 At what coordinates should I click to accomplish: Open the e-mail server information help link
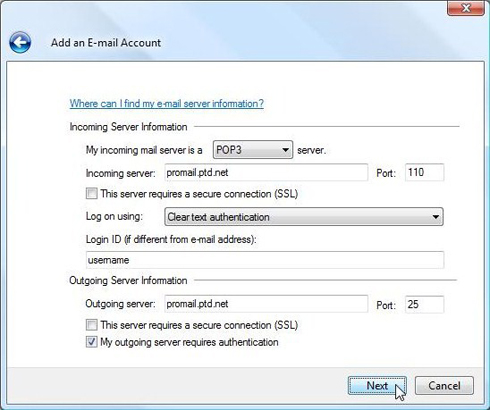point(167,103)
